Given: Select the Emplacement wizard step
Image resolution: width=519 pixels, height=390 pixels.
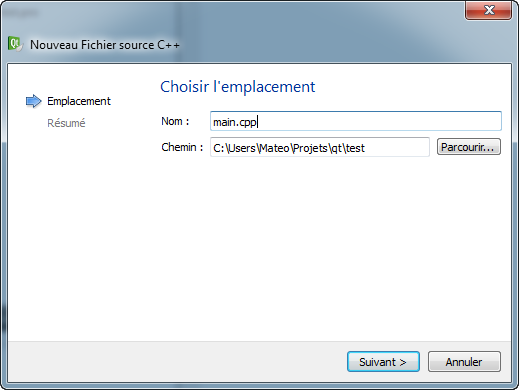Looking at the screenshot, I should click(x=79, y=101).
